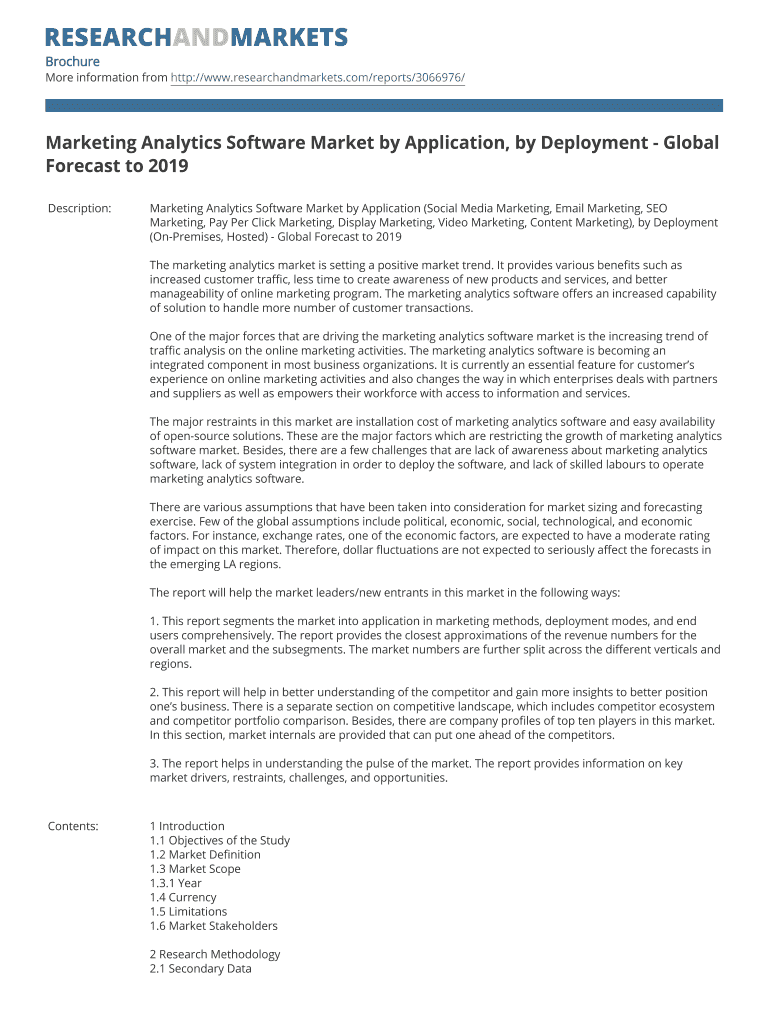
Task: Click the Research and Markets logo
Action: (196, 38)
